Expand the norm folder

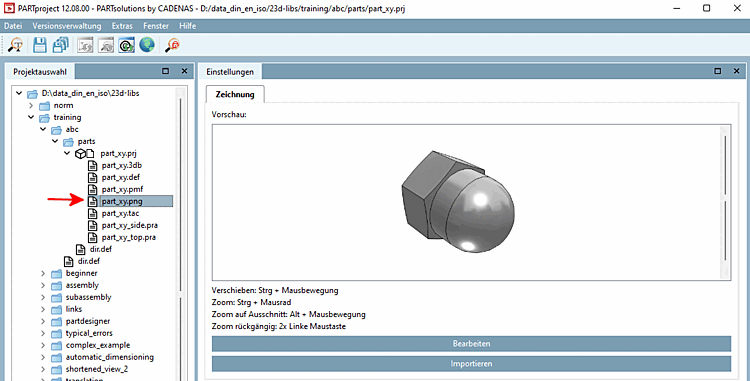click(x=31, y=105)
